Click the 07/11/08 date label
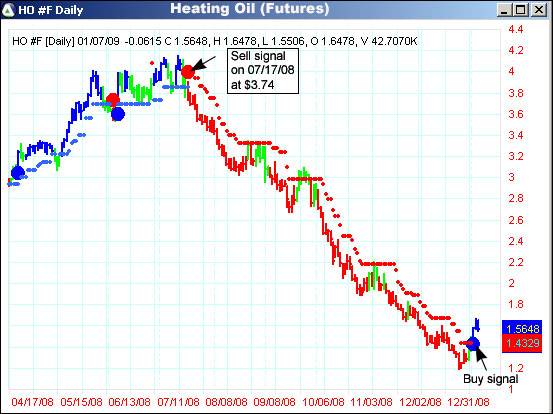Screen dimensions: 553x414 coord(178,402)
